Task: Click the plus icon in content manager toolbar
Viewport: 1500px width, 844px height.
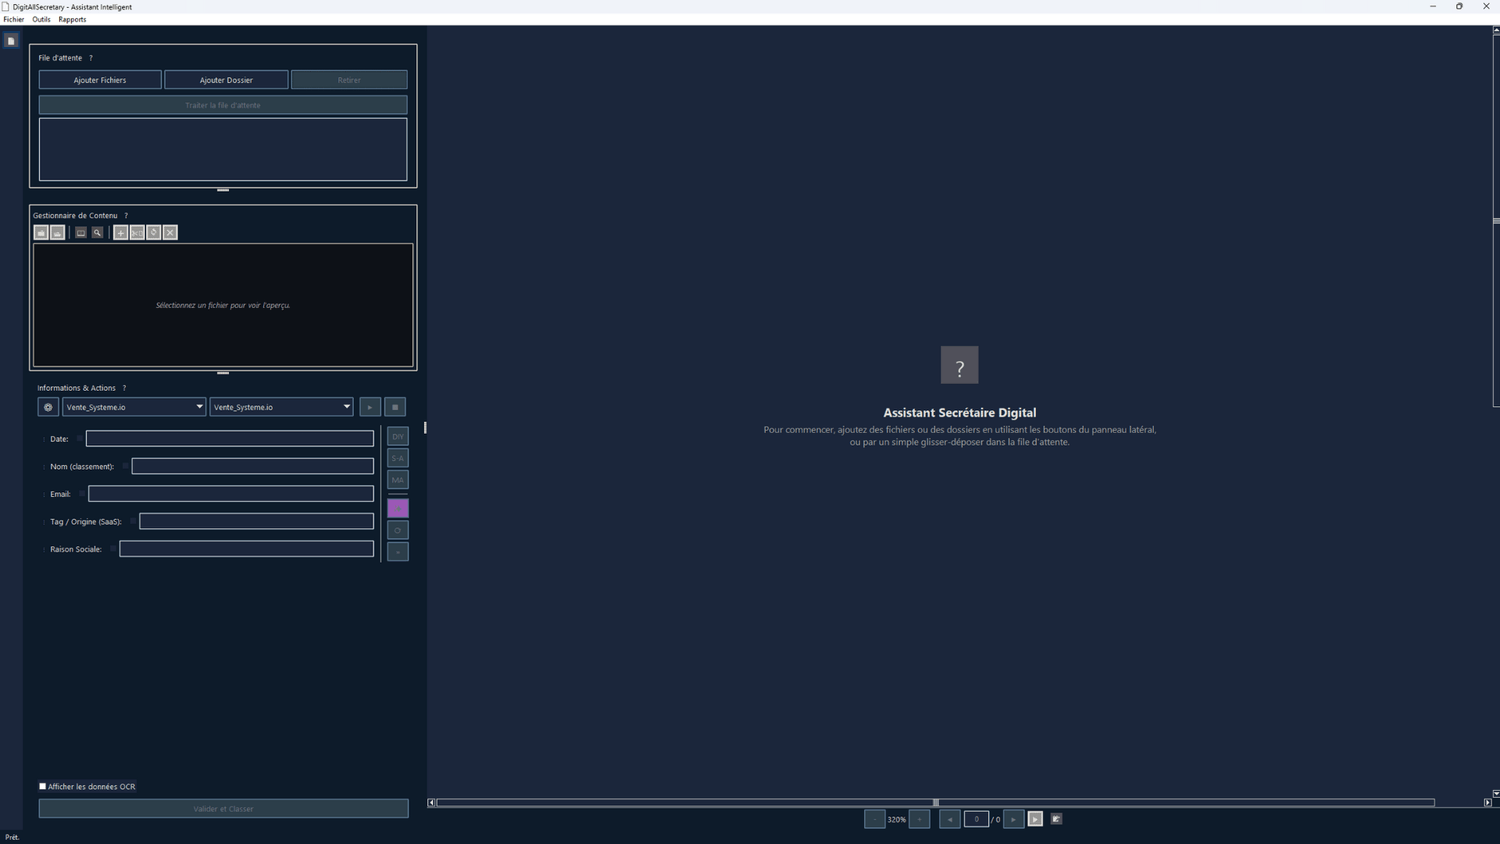Action: (x=120, y=233)
